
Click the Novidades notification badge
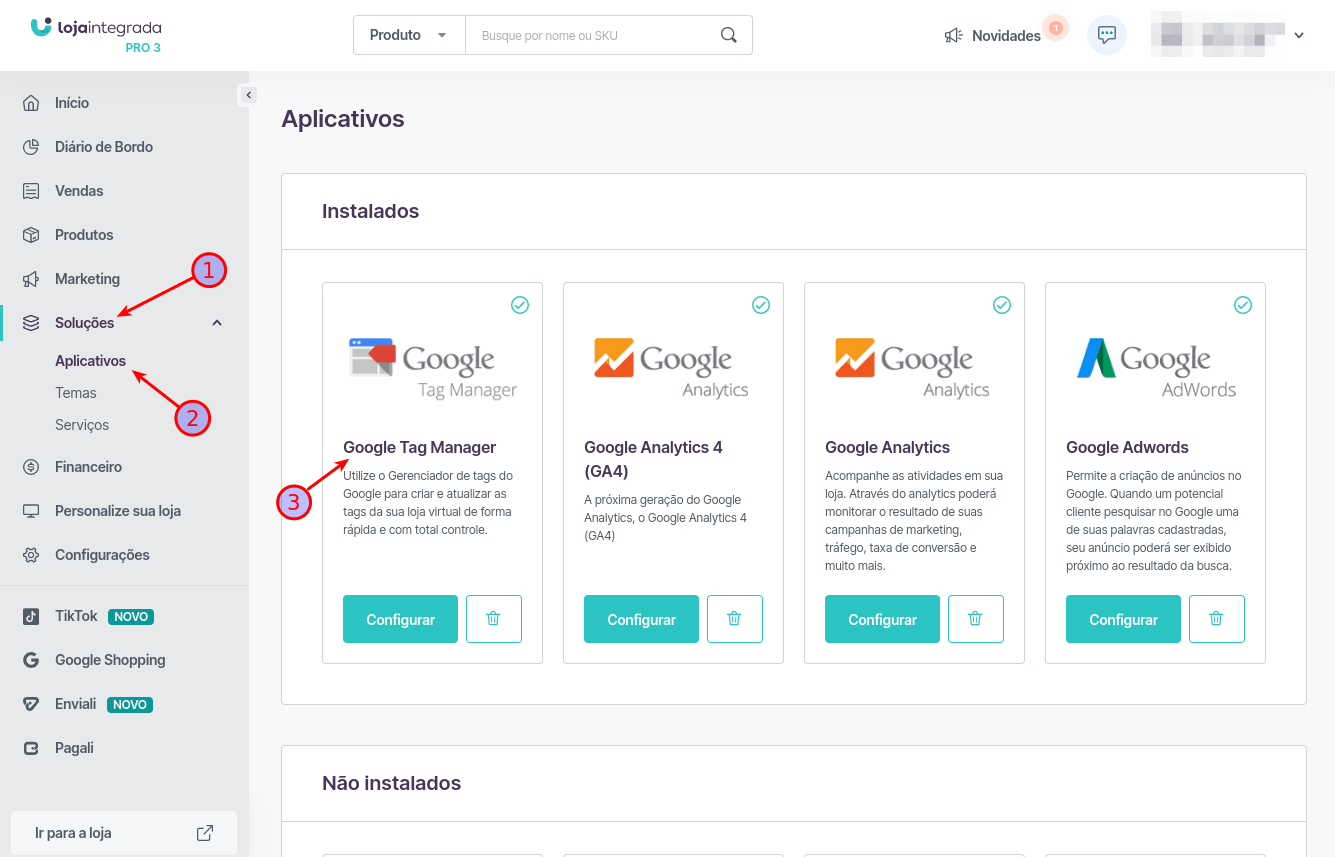(1055, 28)
